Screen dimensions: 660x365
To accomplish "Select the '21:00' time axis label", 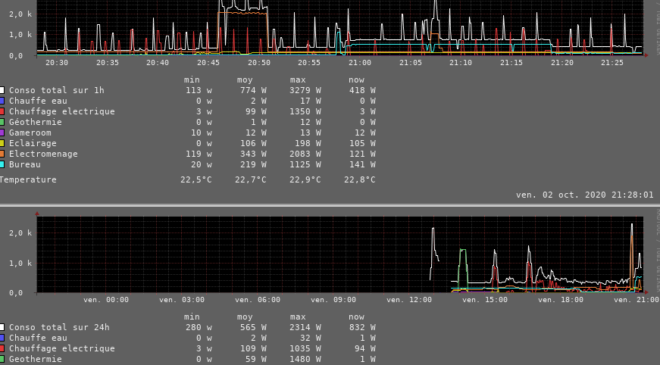I will point(359,63).
